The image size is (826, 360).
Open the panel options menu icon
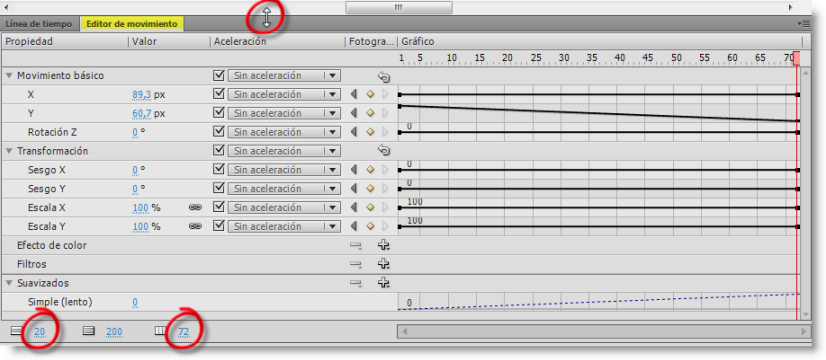coord(804,24)
